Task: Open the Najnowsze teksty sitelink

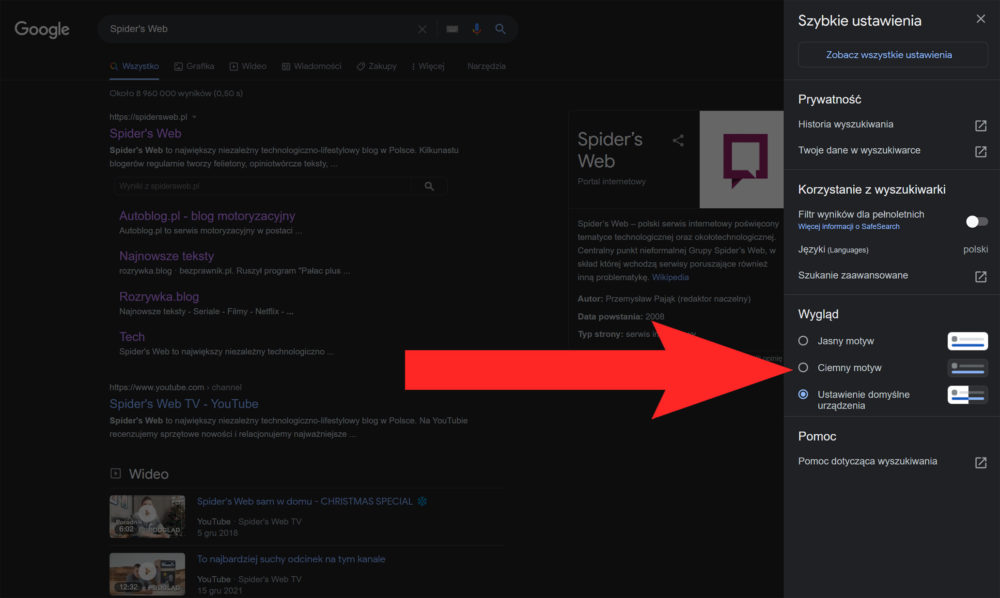Action: click(x=166, y=256)
